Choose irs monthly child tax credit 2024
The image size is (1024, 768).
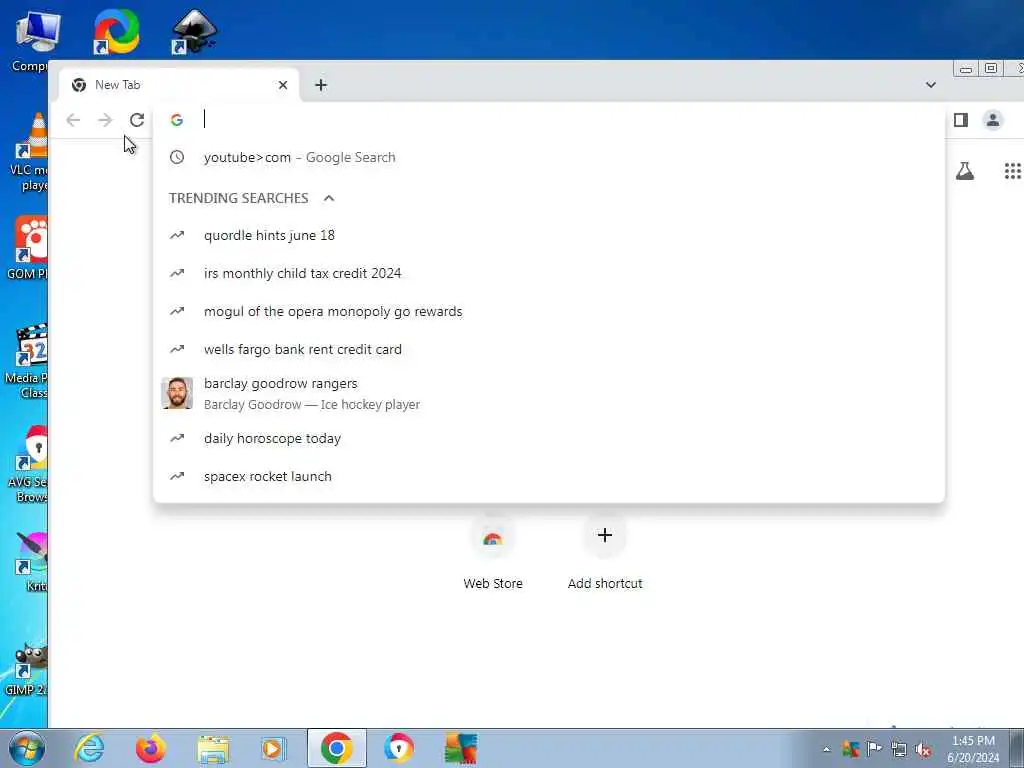click(x=549, y=273)
